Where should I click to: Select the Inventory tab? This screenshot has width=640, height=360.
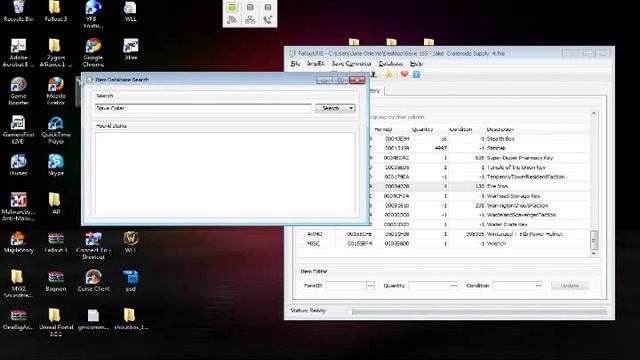click(x=375, y=91)
